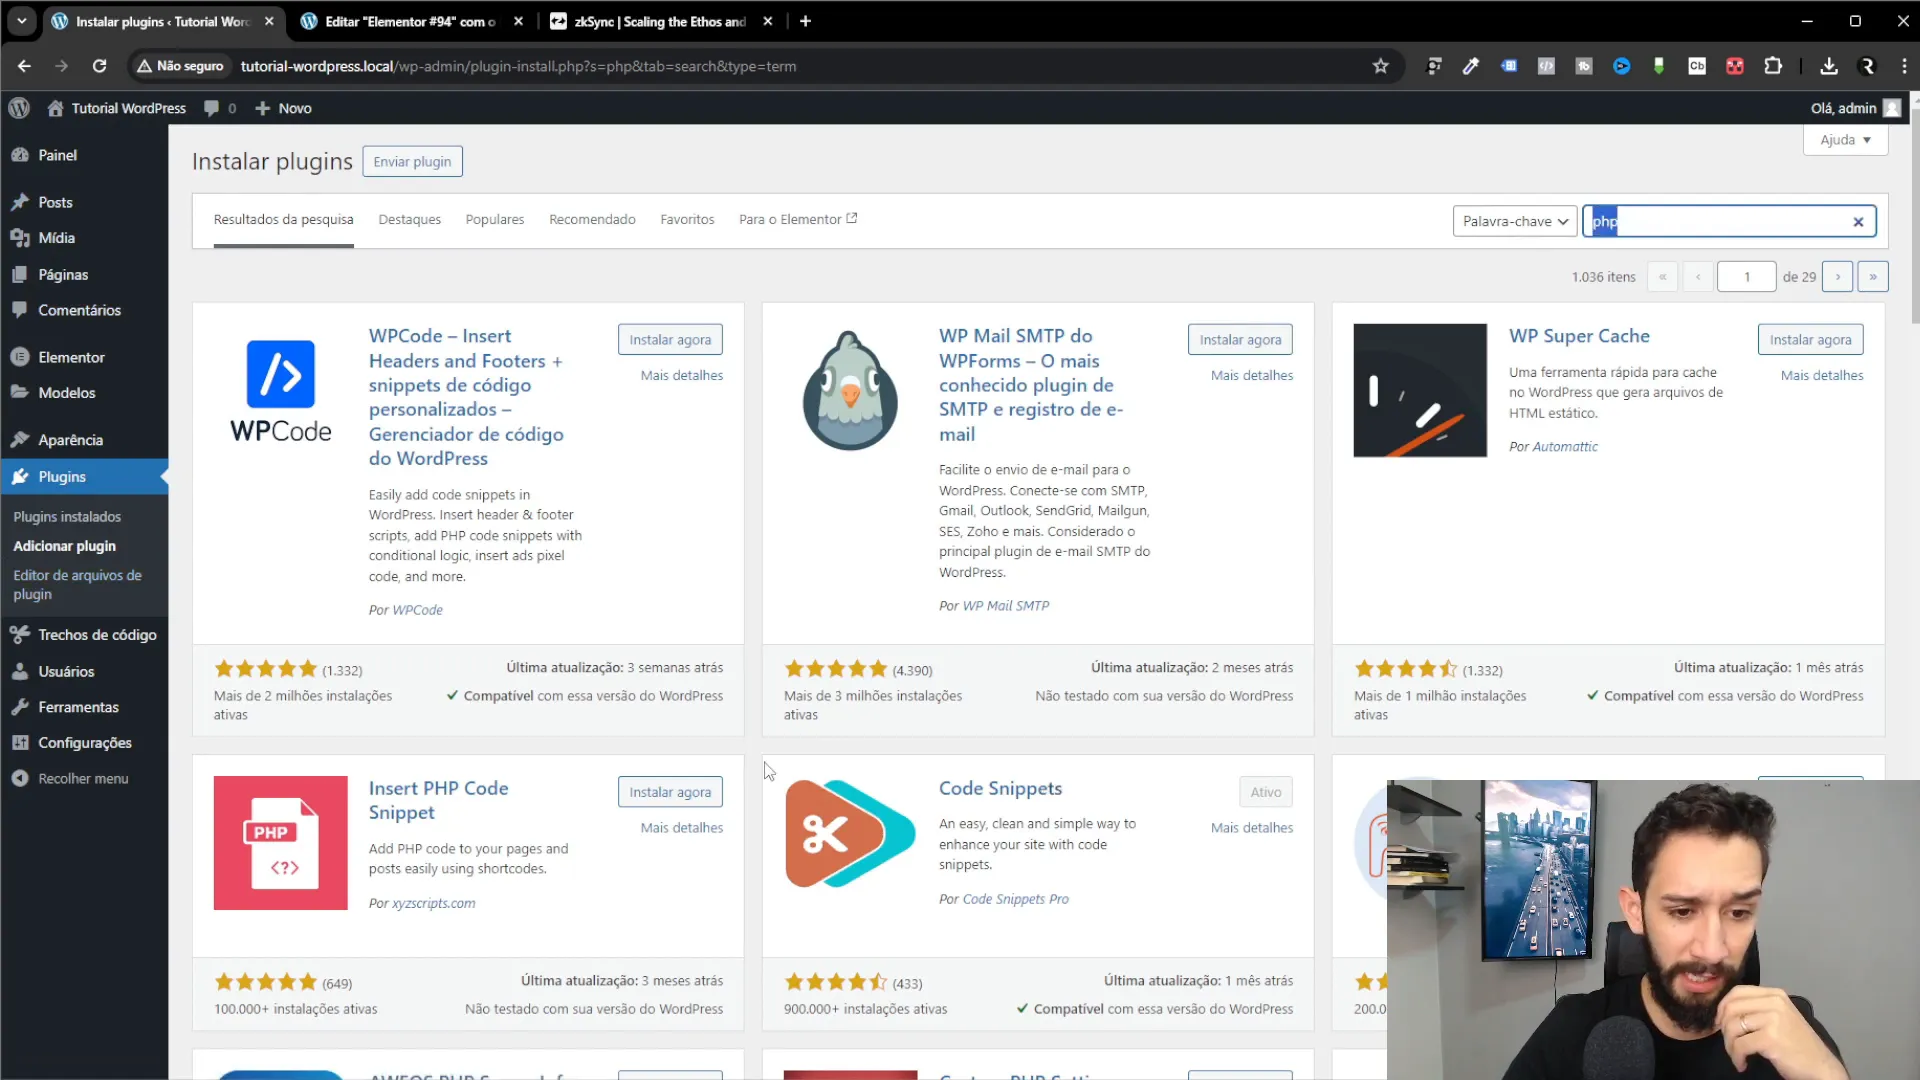
Task: Open browser extensions puzzle icon
Action: tap(1773, 66)
